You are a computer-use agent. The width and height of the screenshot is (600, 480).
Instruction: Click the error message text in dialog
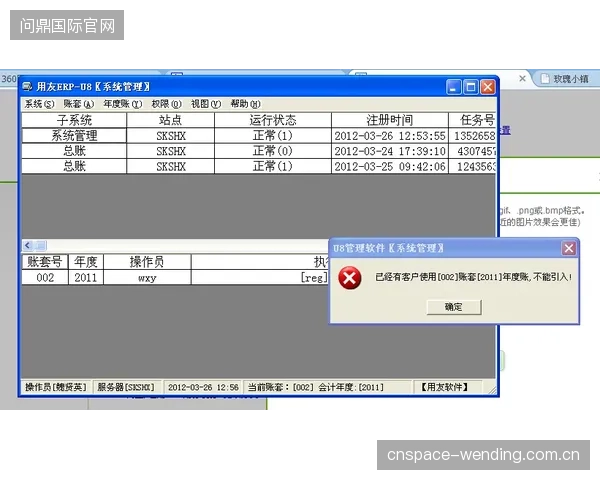coord(473,277)
